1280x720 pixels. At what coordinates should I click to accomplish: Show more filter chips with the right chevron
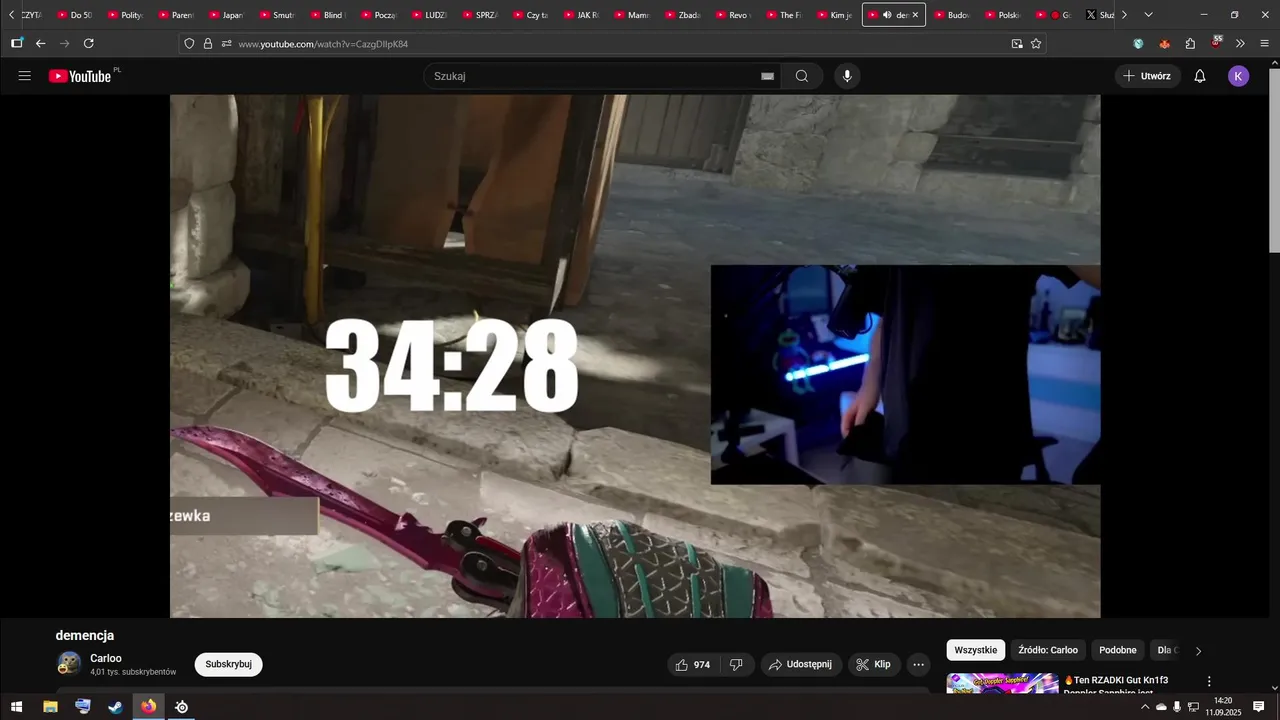tap(1198, 651)
